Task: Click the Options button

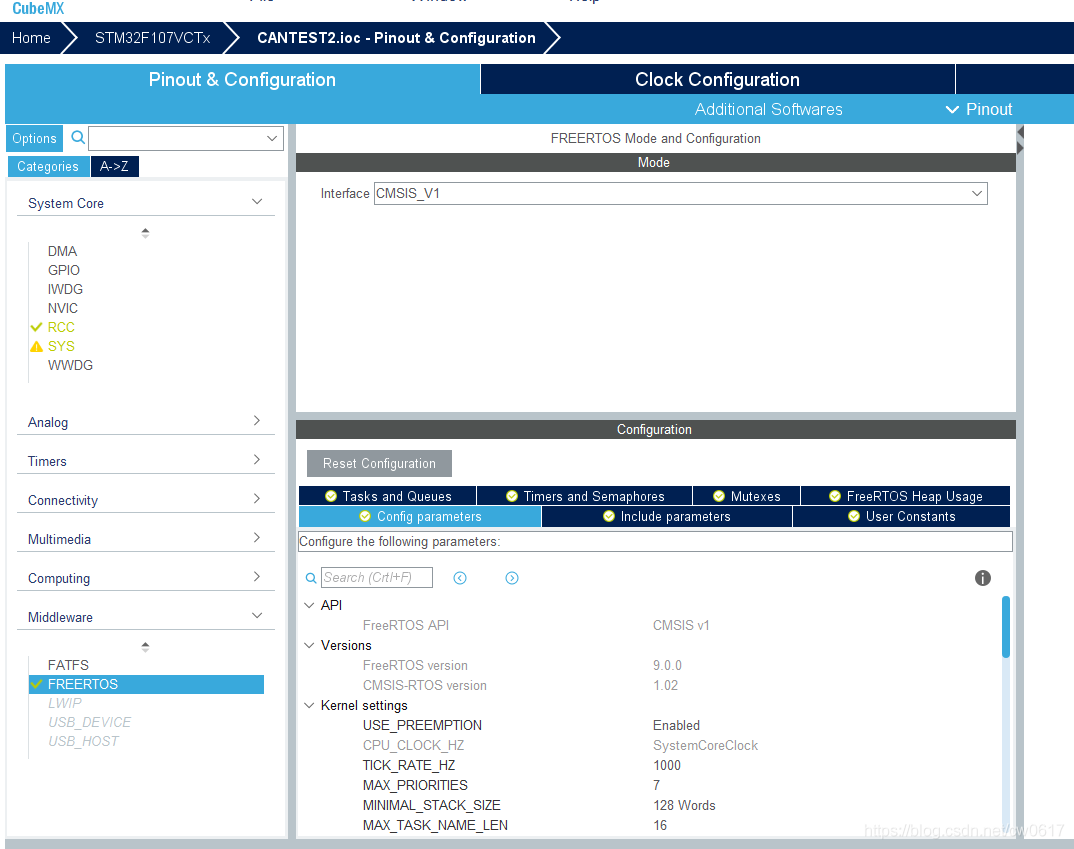Action: 34,138
